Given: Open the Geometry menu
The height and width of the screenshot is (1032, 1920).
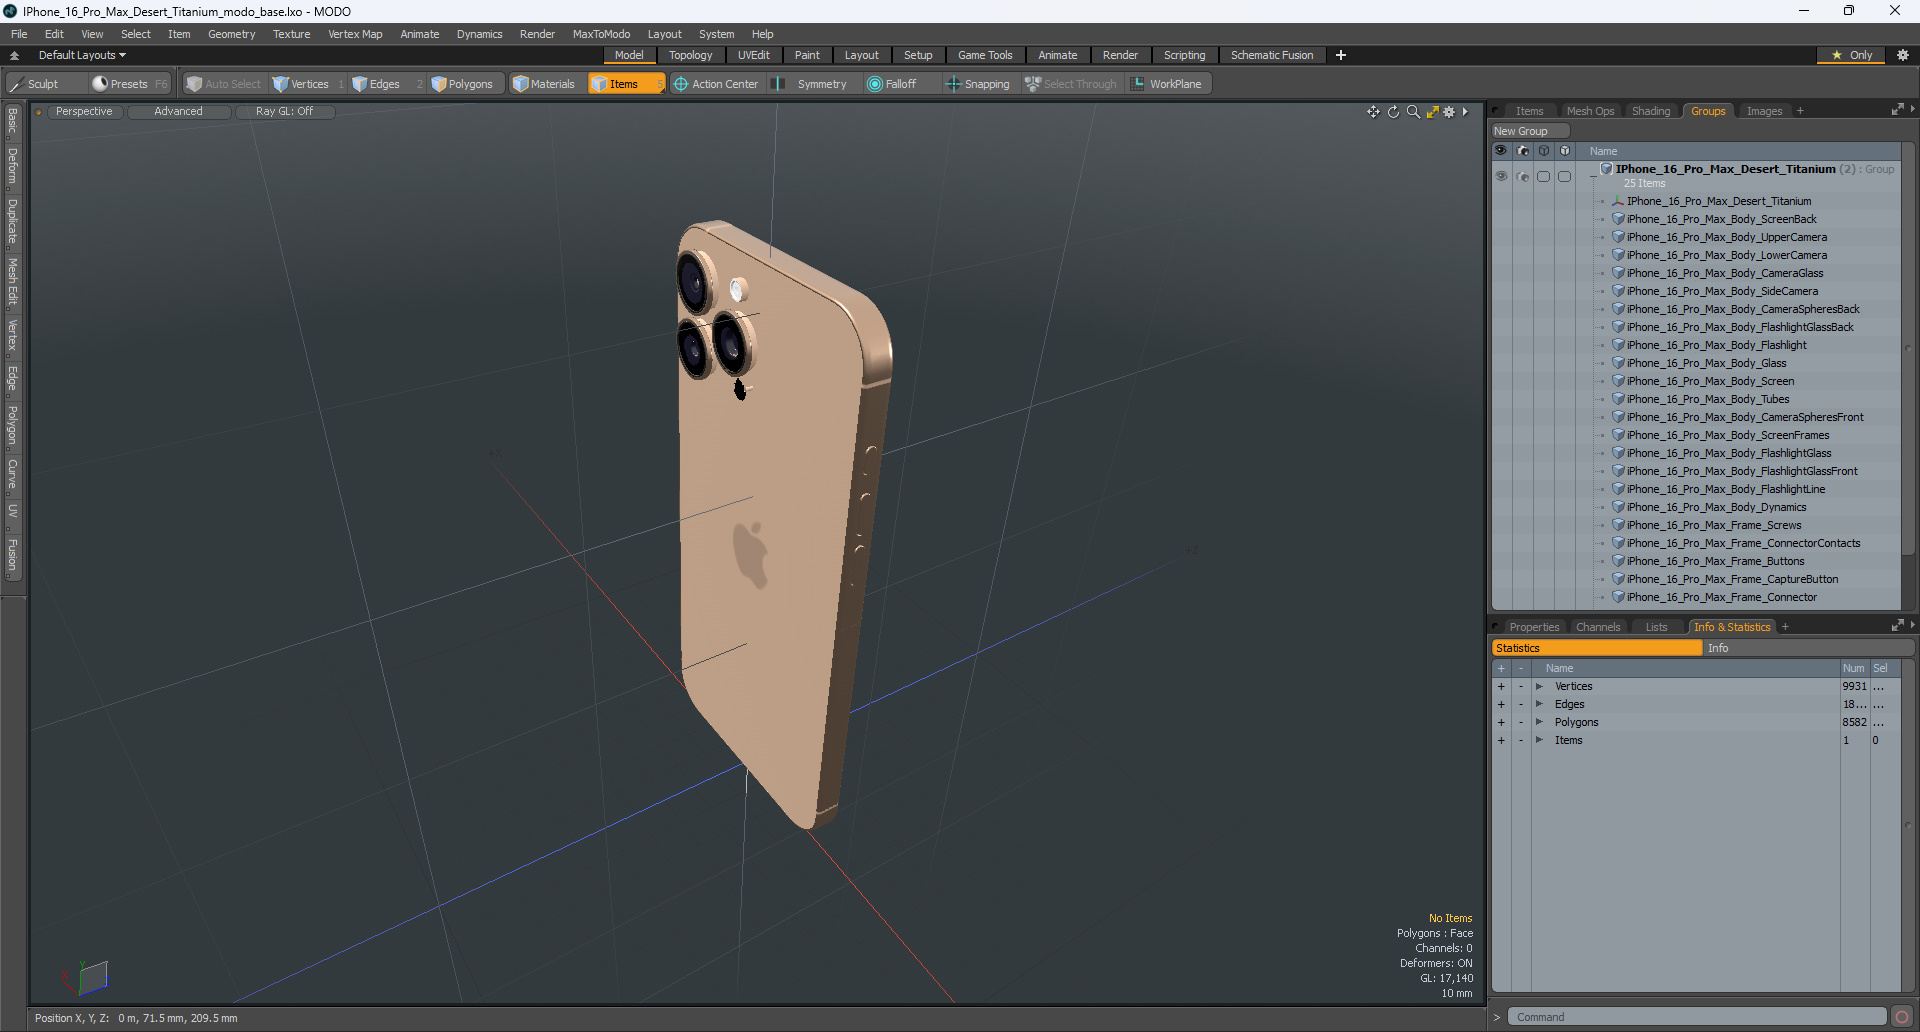Looking at the screenshot, I should (231, 34).
